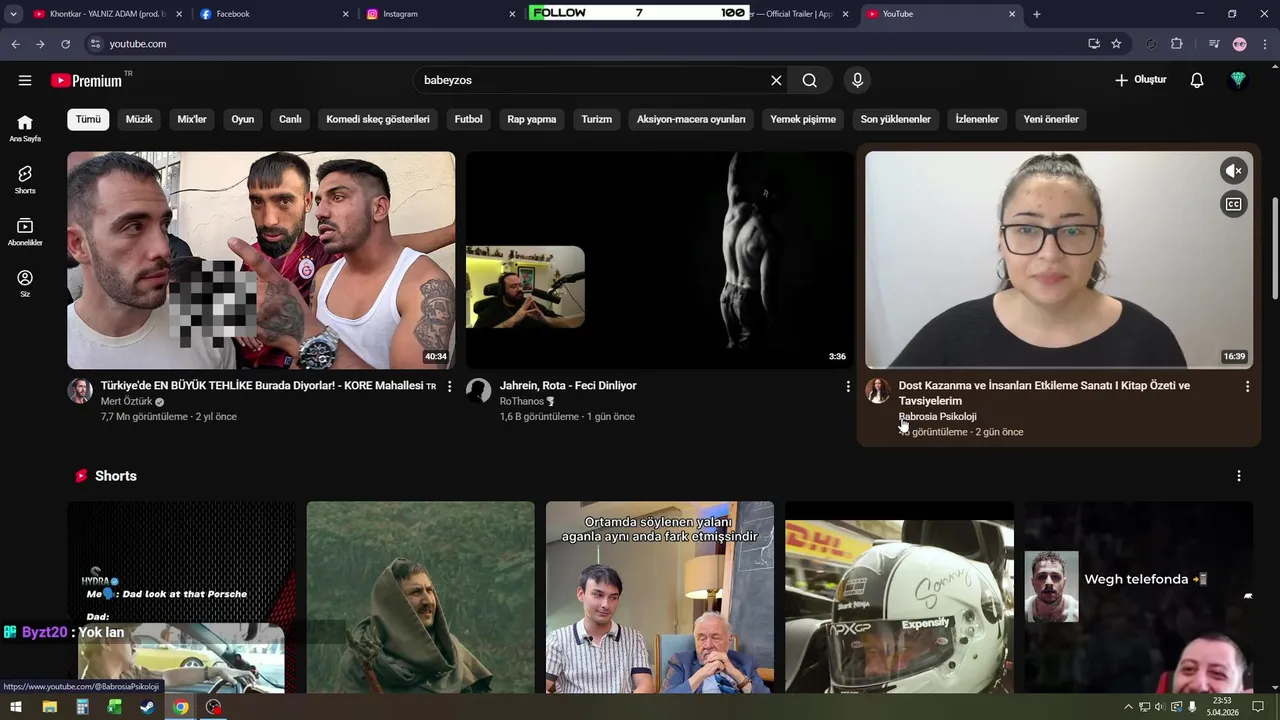Viewport: 1280px width, 720px height.
Task: Open the hooded man Shorts thumbnail
Action: coord(420,597)
